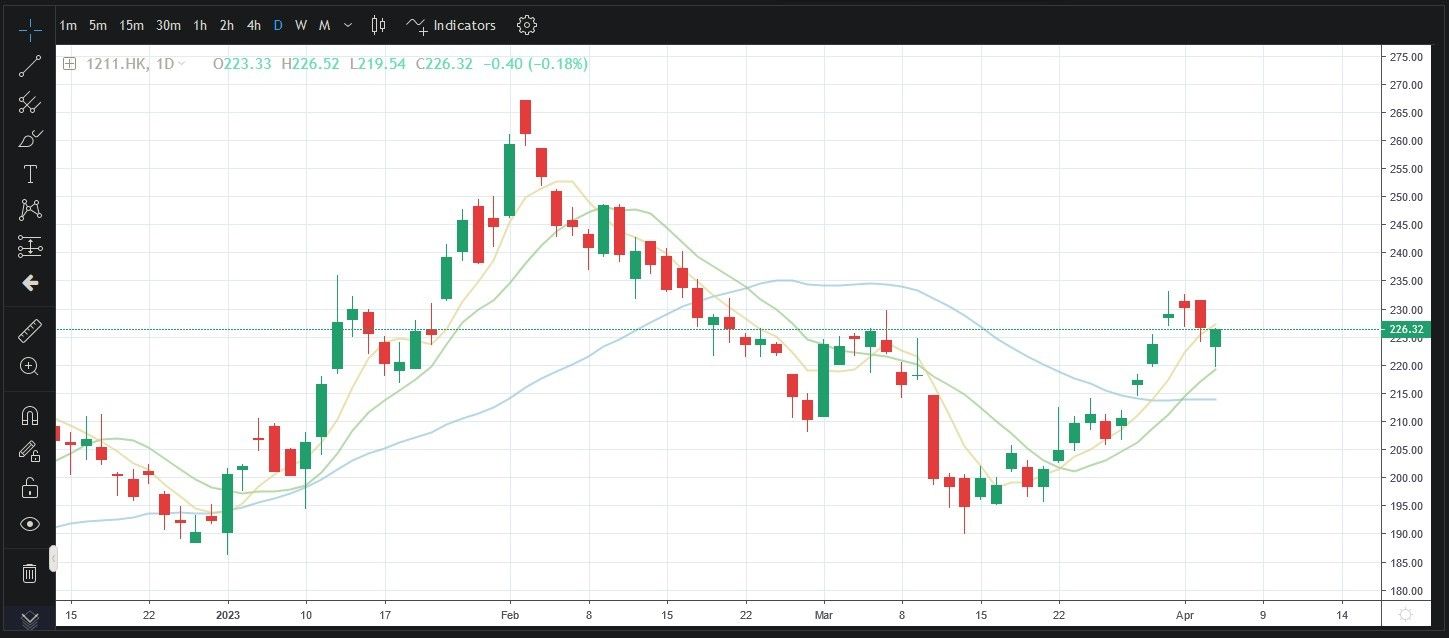Open the Indicators dialog
The image size is (1449, 638).
(x=451, y=25)
